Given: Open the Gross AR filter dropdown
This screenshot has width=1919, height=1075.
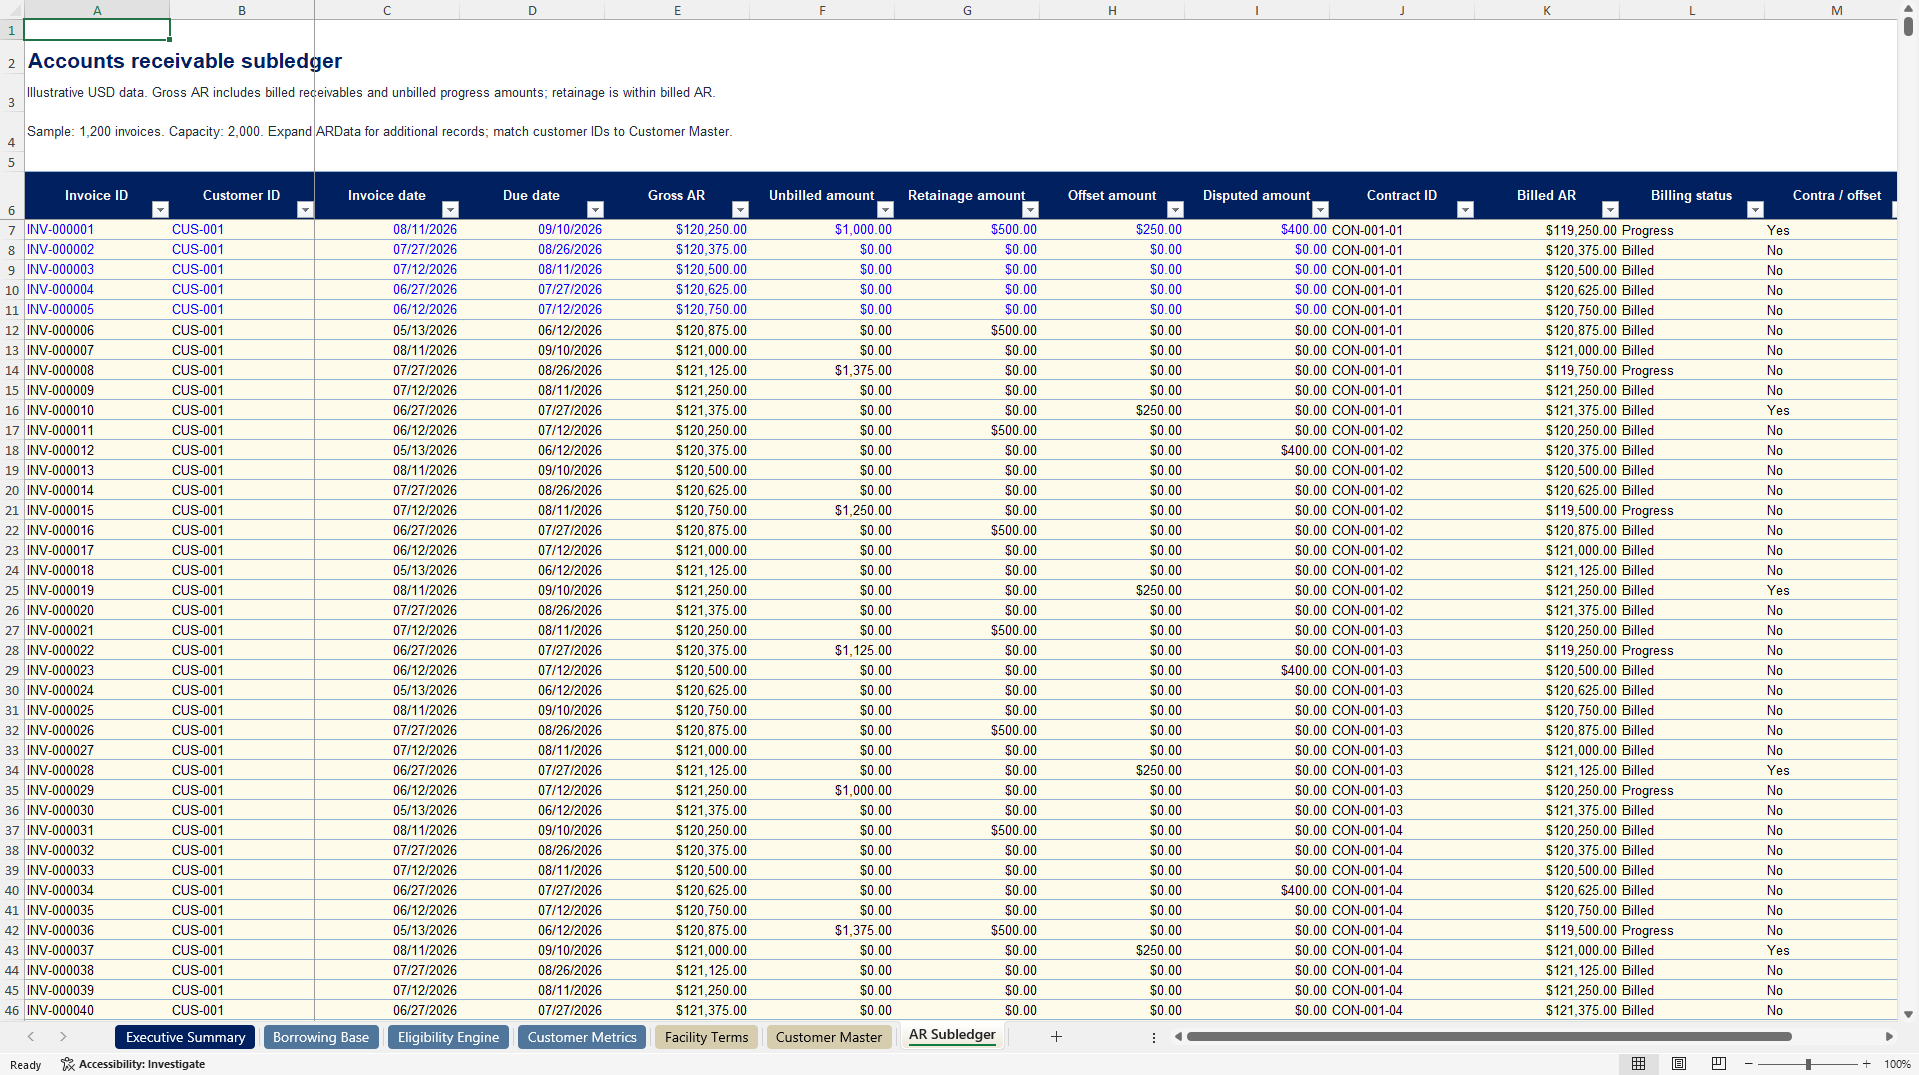Looking at the screenshot, I should coord(740,209).
